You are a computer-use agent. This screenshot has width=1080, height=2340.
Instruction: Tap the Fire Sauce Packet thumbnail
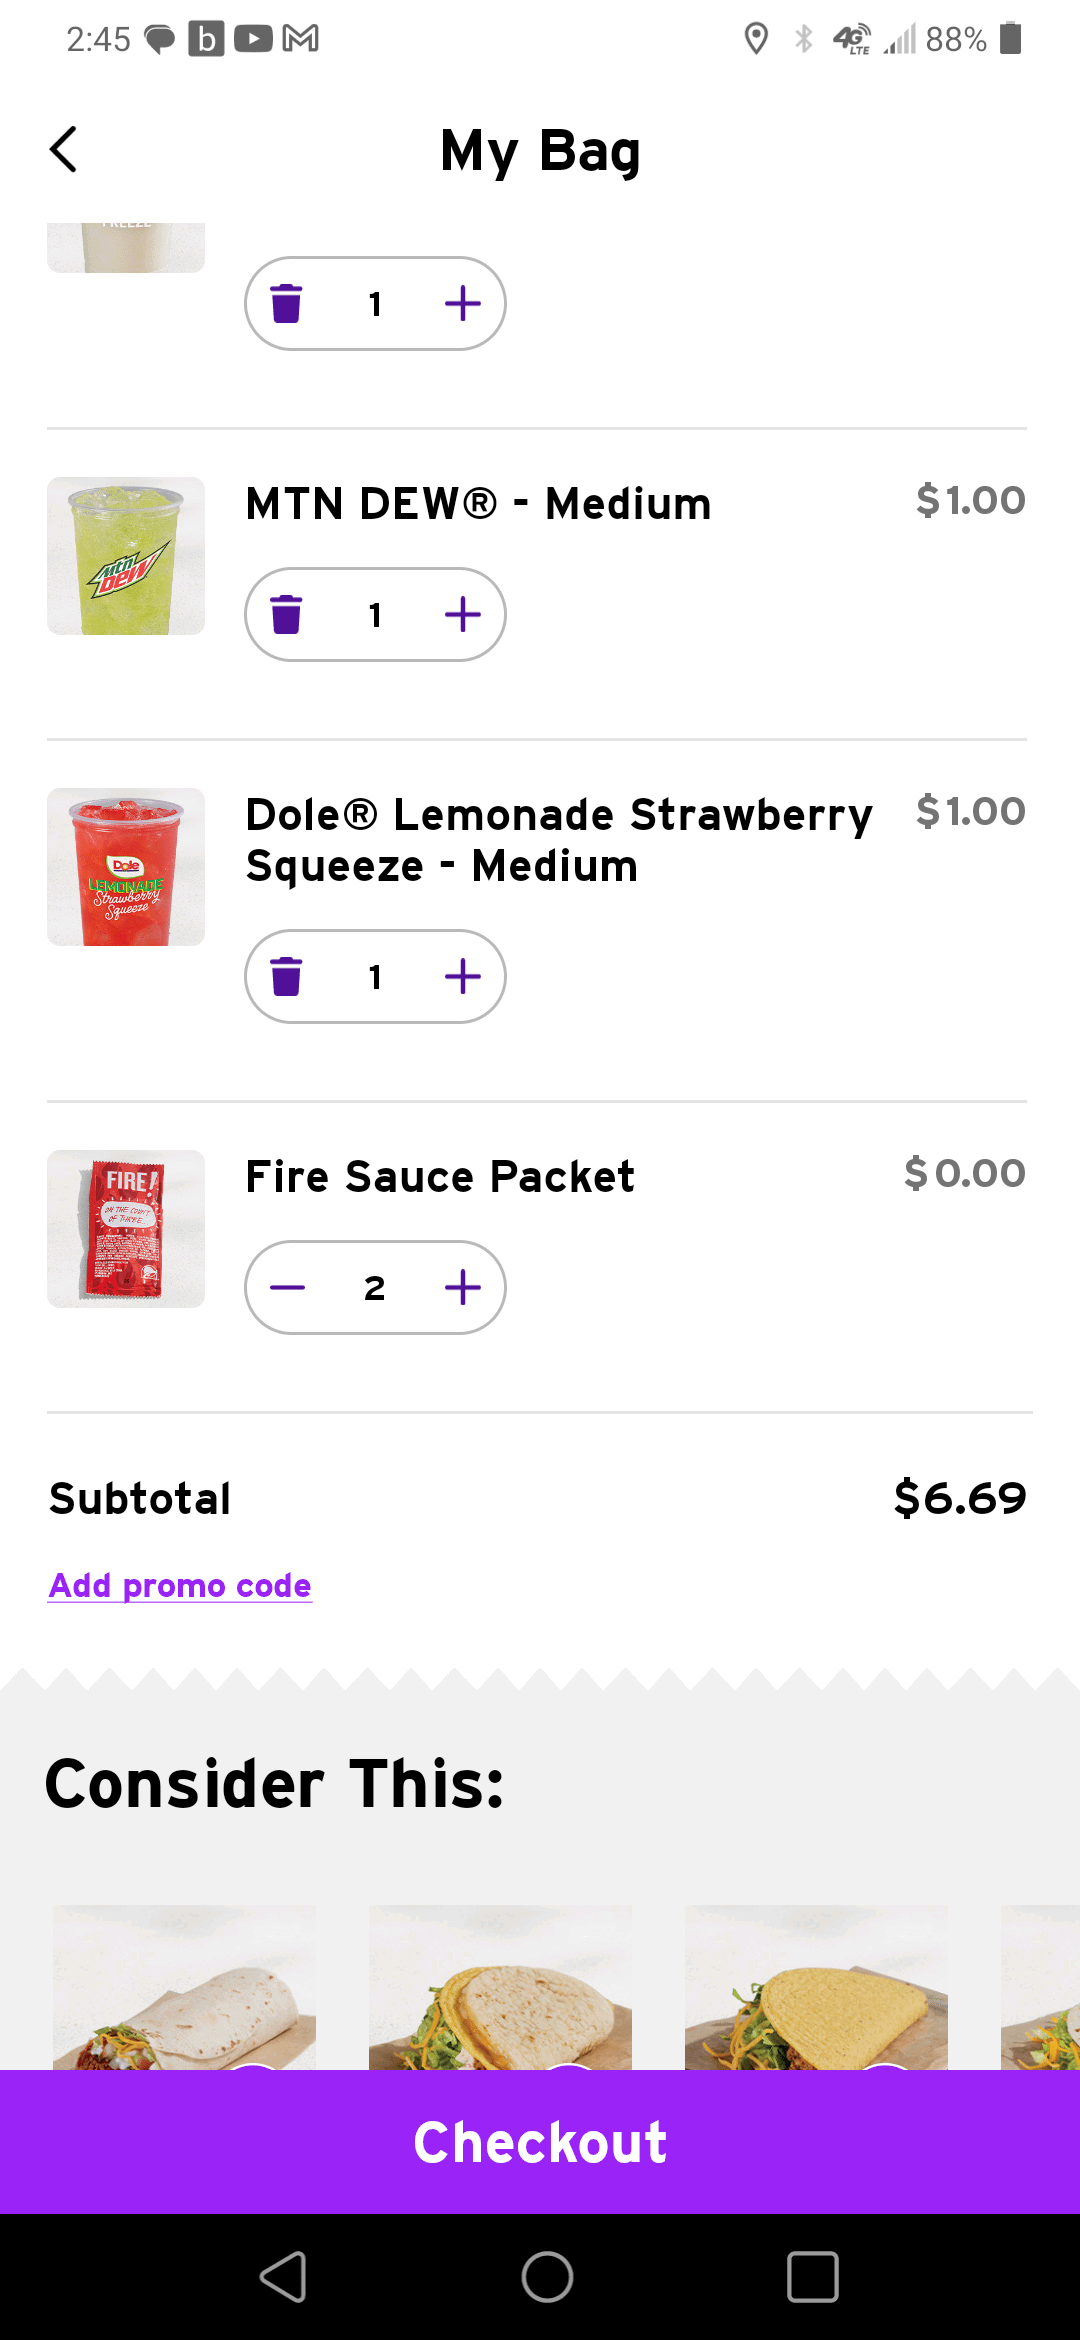(x=126, y=1229)
